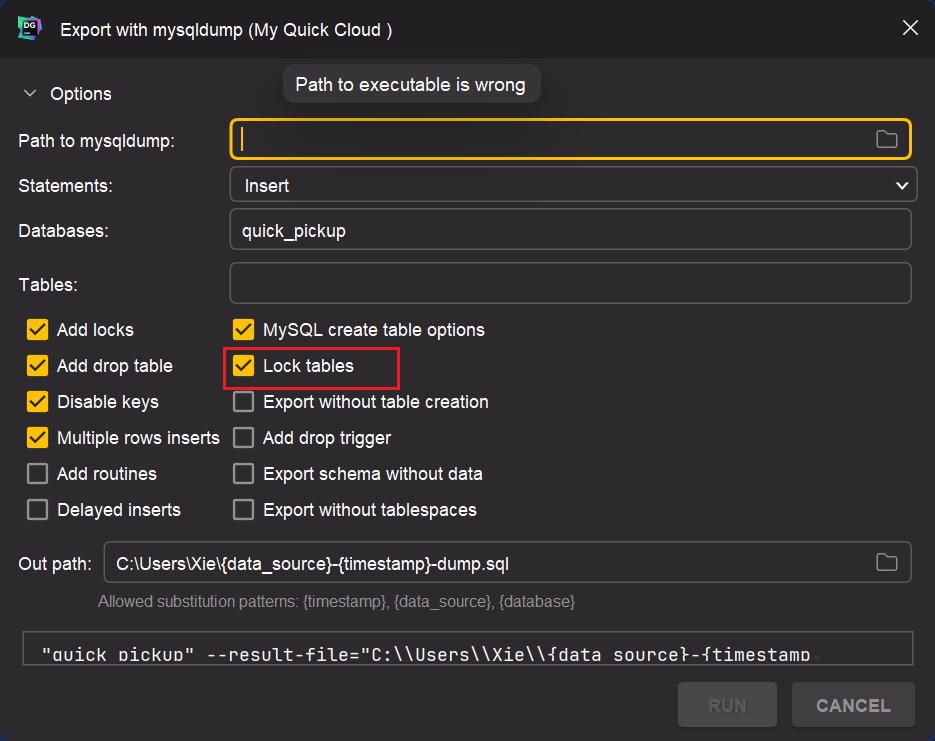Enable the Add routines checkbox
The image size is (935, 741).
pos(38,474)
